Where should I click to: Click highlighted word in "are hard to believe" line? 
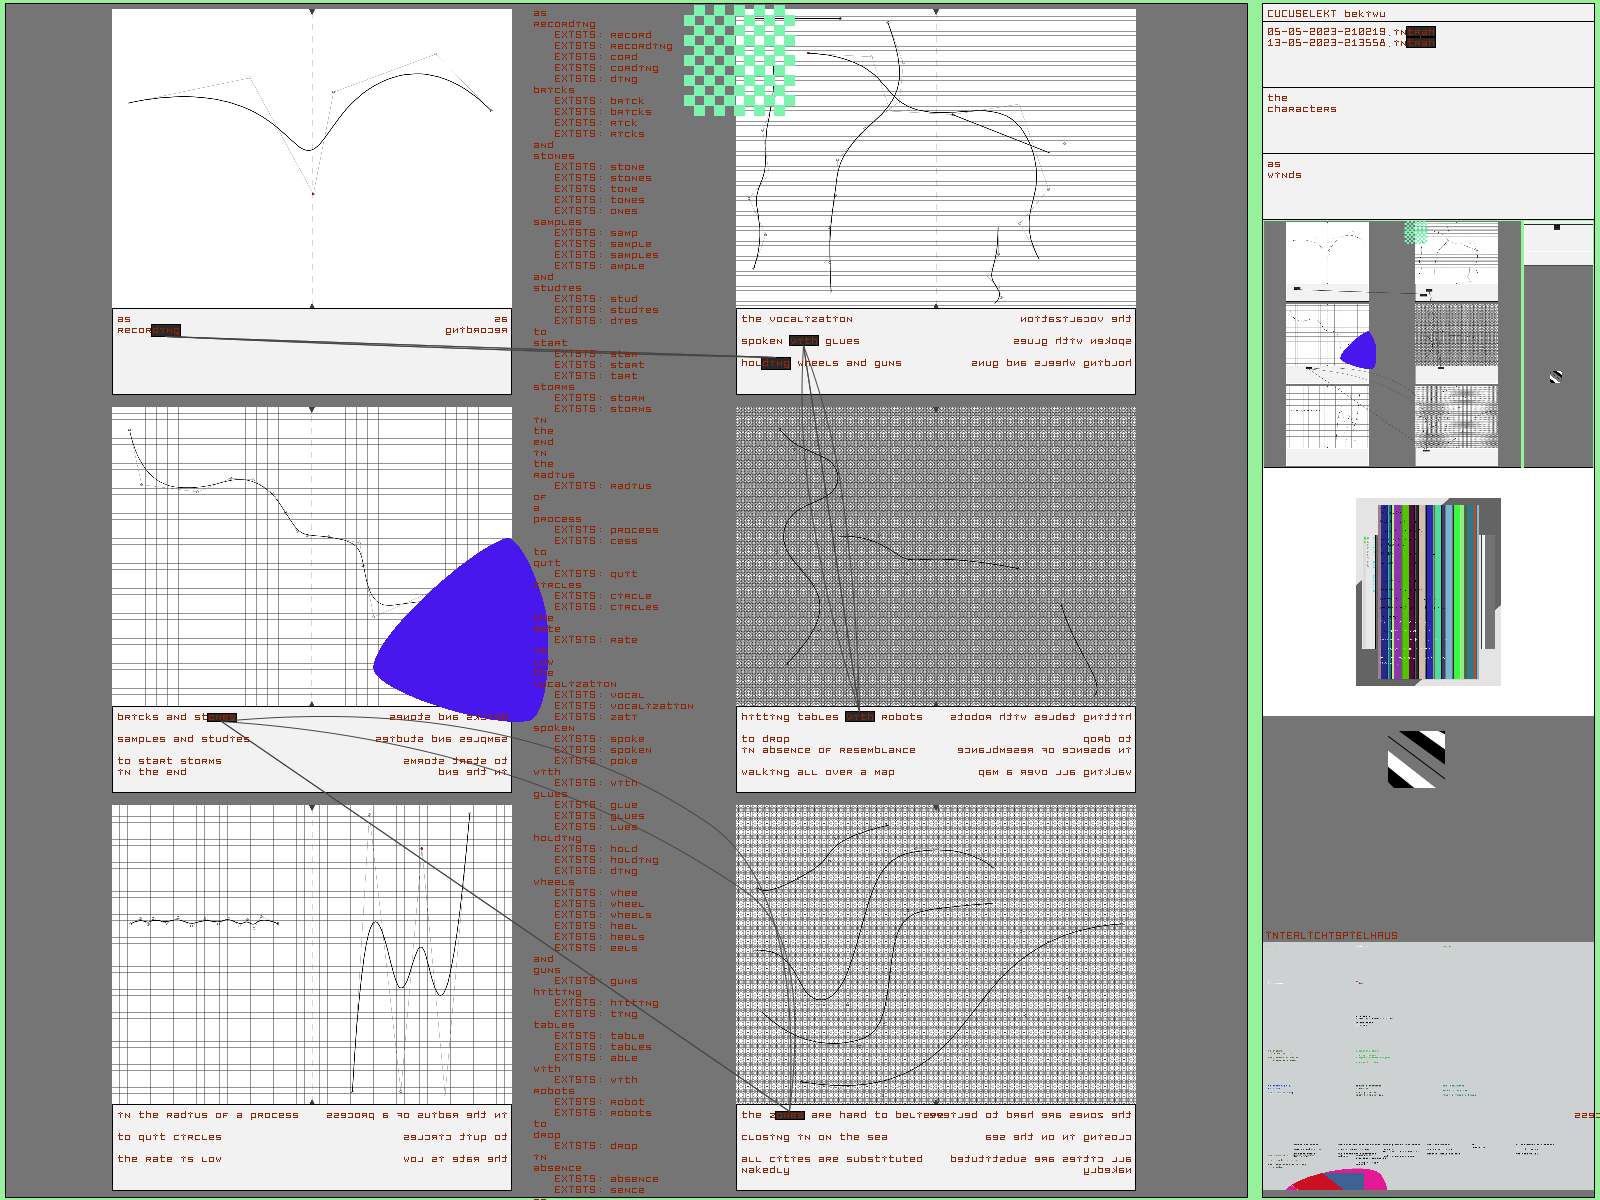788,1115
